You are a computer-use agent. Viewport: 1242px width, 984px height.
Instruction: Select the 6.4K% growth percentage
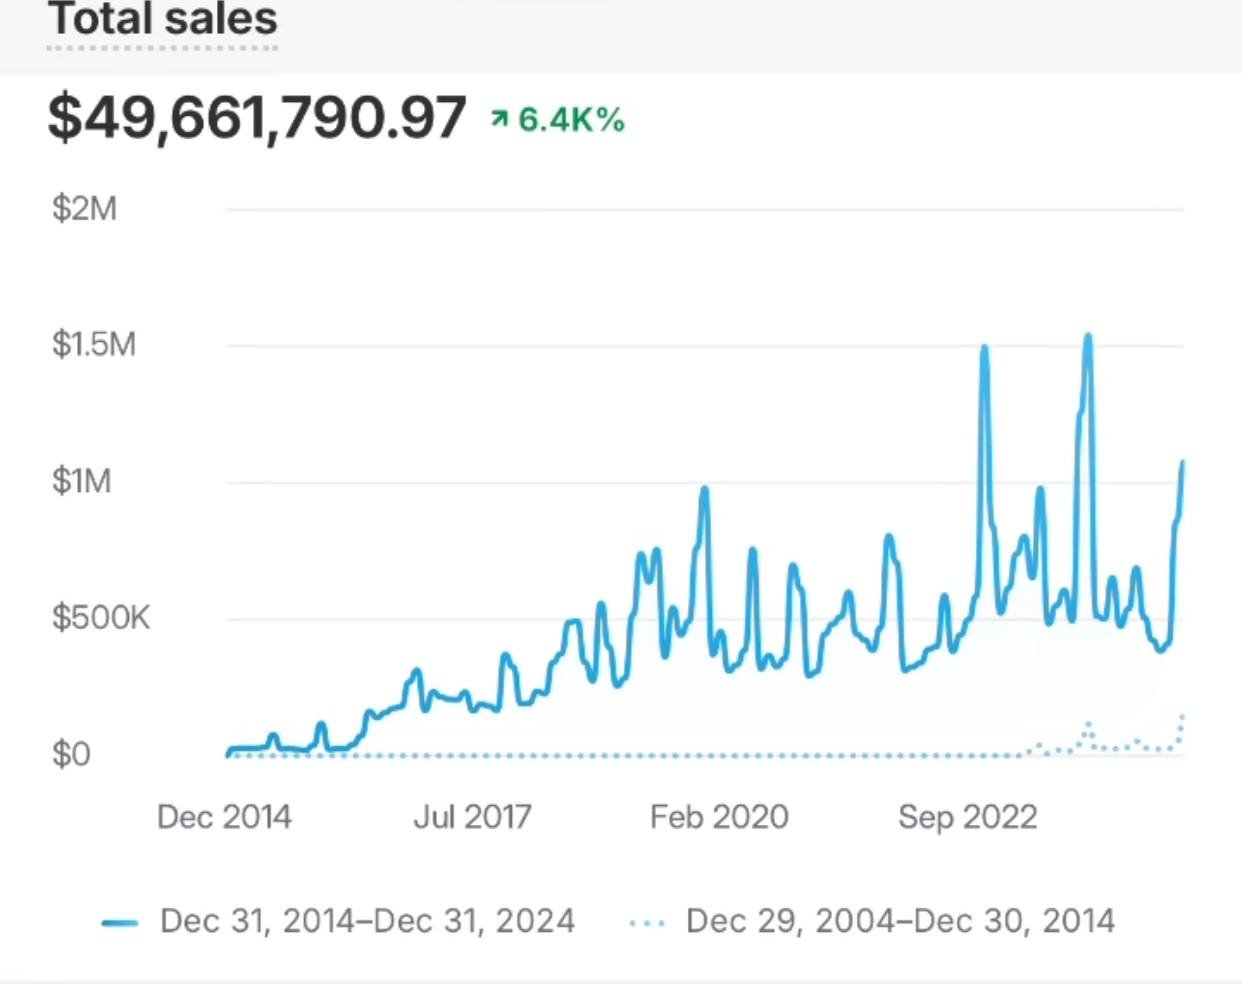[571, 120]
